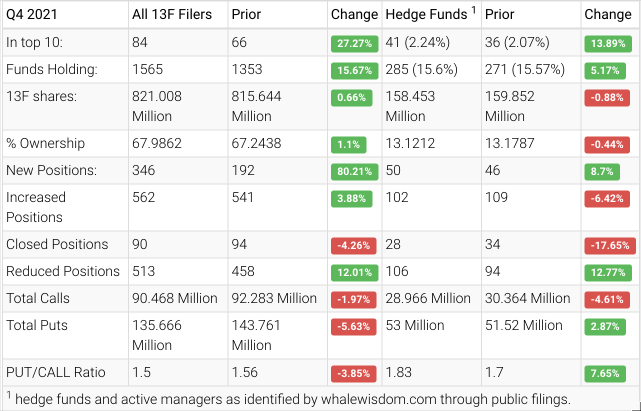Click the red -6.42% change badge
This screenshot has height=411, width=641.
tap(606, 199)
